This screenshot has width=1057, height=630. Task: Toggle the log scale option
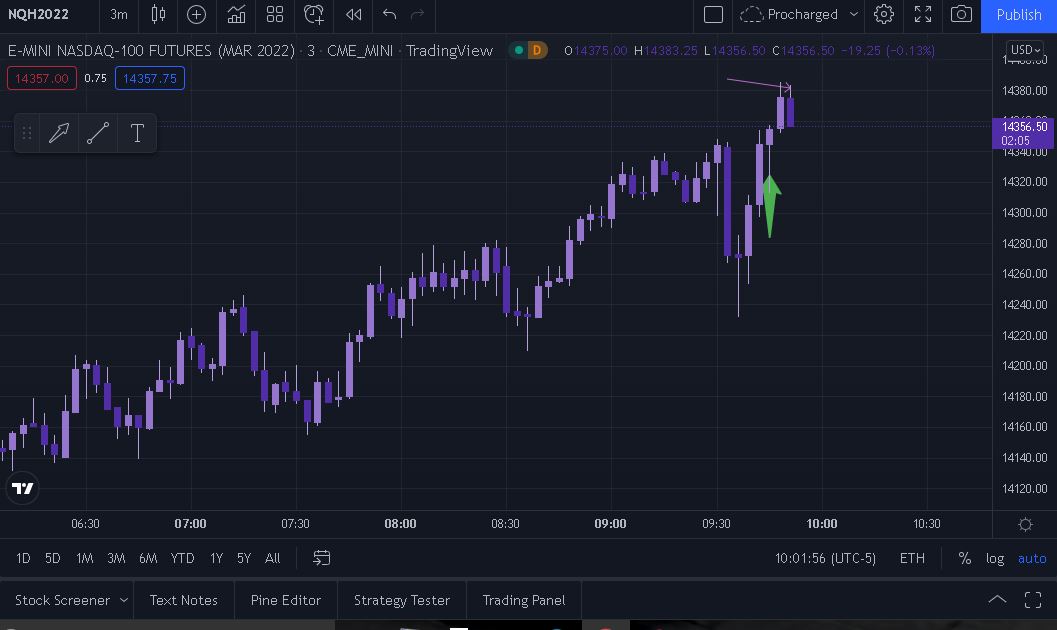click(x=994, y=558)
